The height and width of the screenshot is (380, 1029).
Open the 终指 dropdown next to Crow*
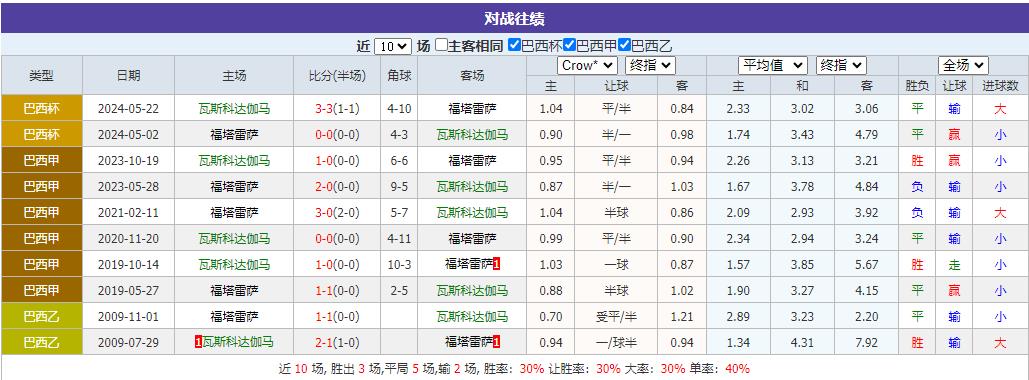pos(650,66)
